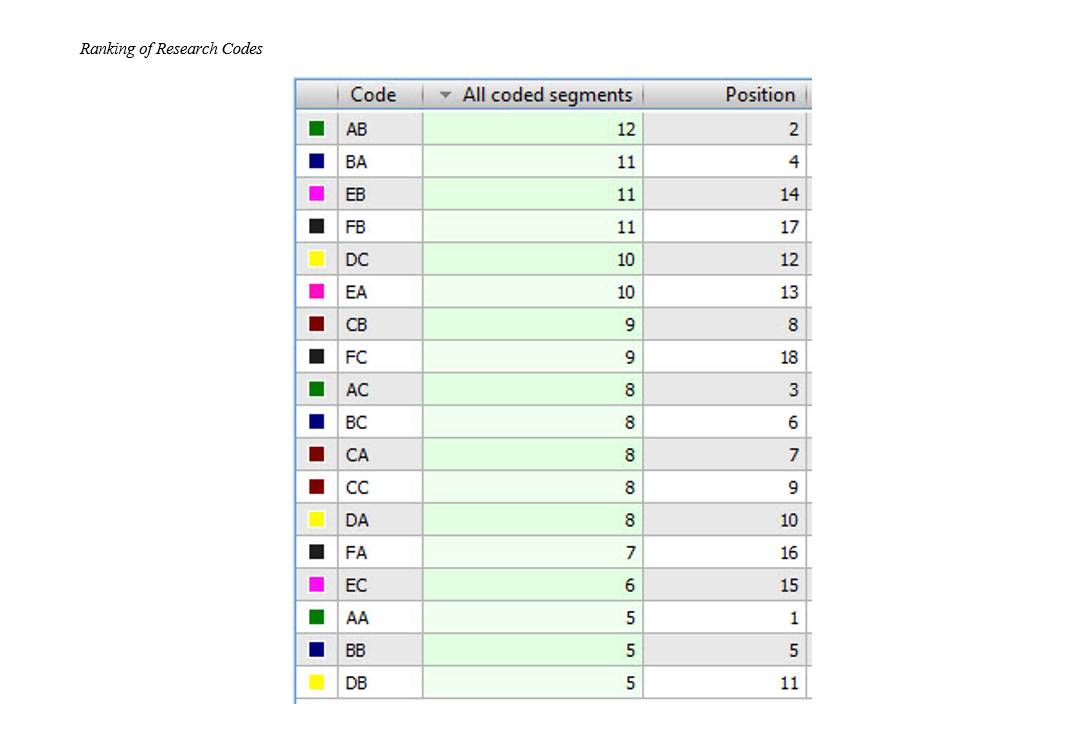1084x754 pixels.
Task: Select the black swatch for code FB
Action: [x=317, y=226]
